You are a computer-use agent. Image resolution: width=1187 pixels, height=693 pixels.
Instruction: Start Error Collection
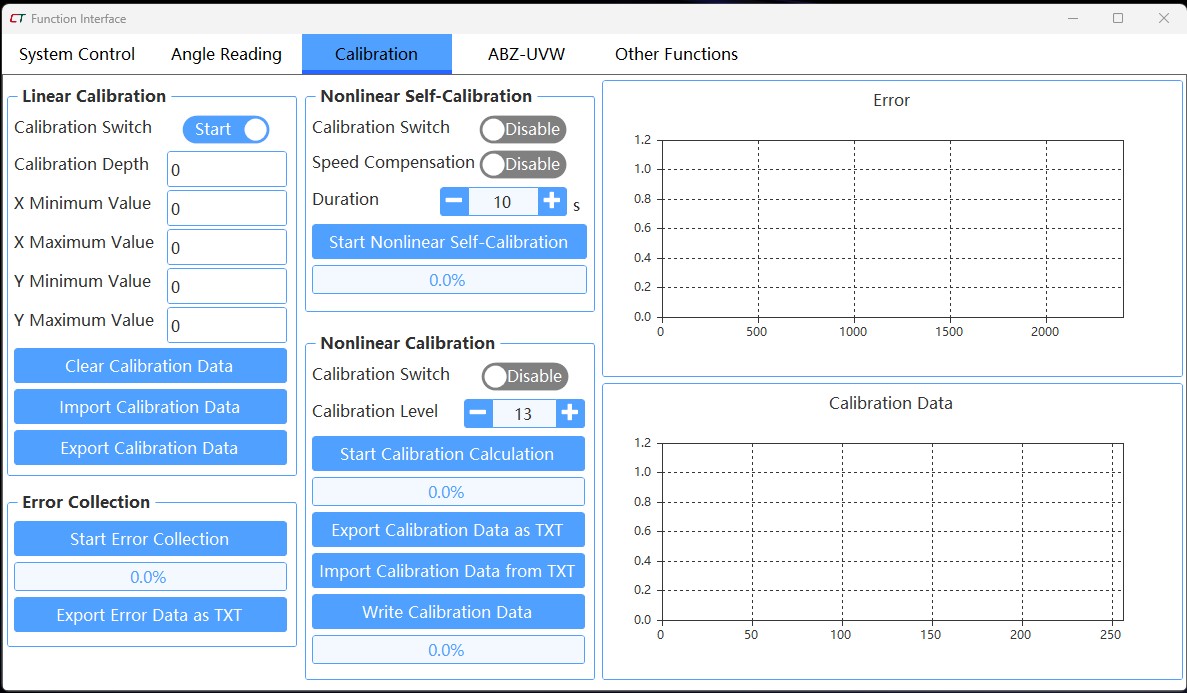click(x=150, y=539)
